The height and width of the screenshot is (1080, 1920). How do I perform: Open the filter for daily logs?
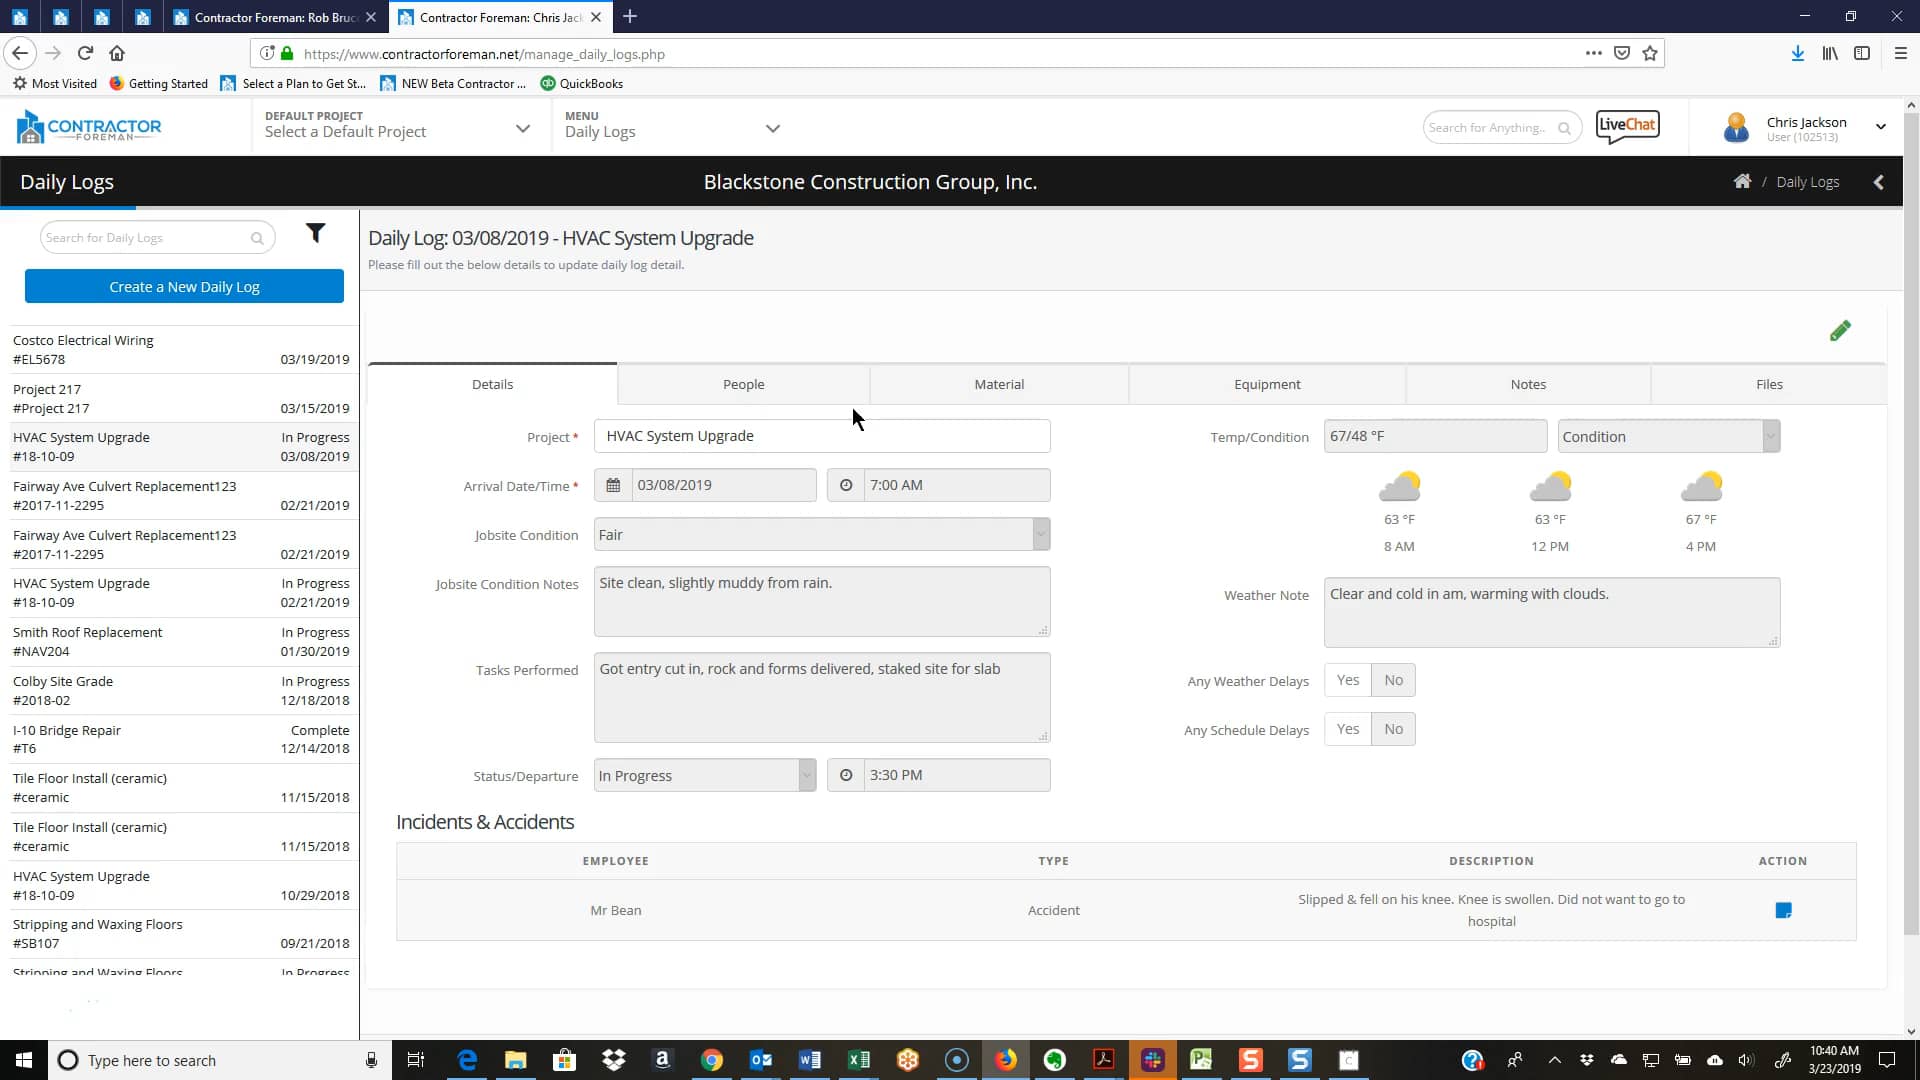click(317, 233)
